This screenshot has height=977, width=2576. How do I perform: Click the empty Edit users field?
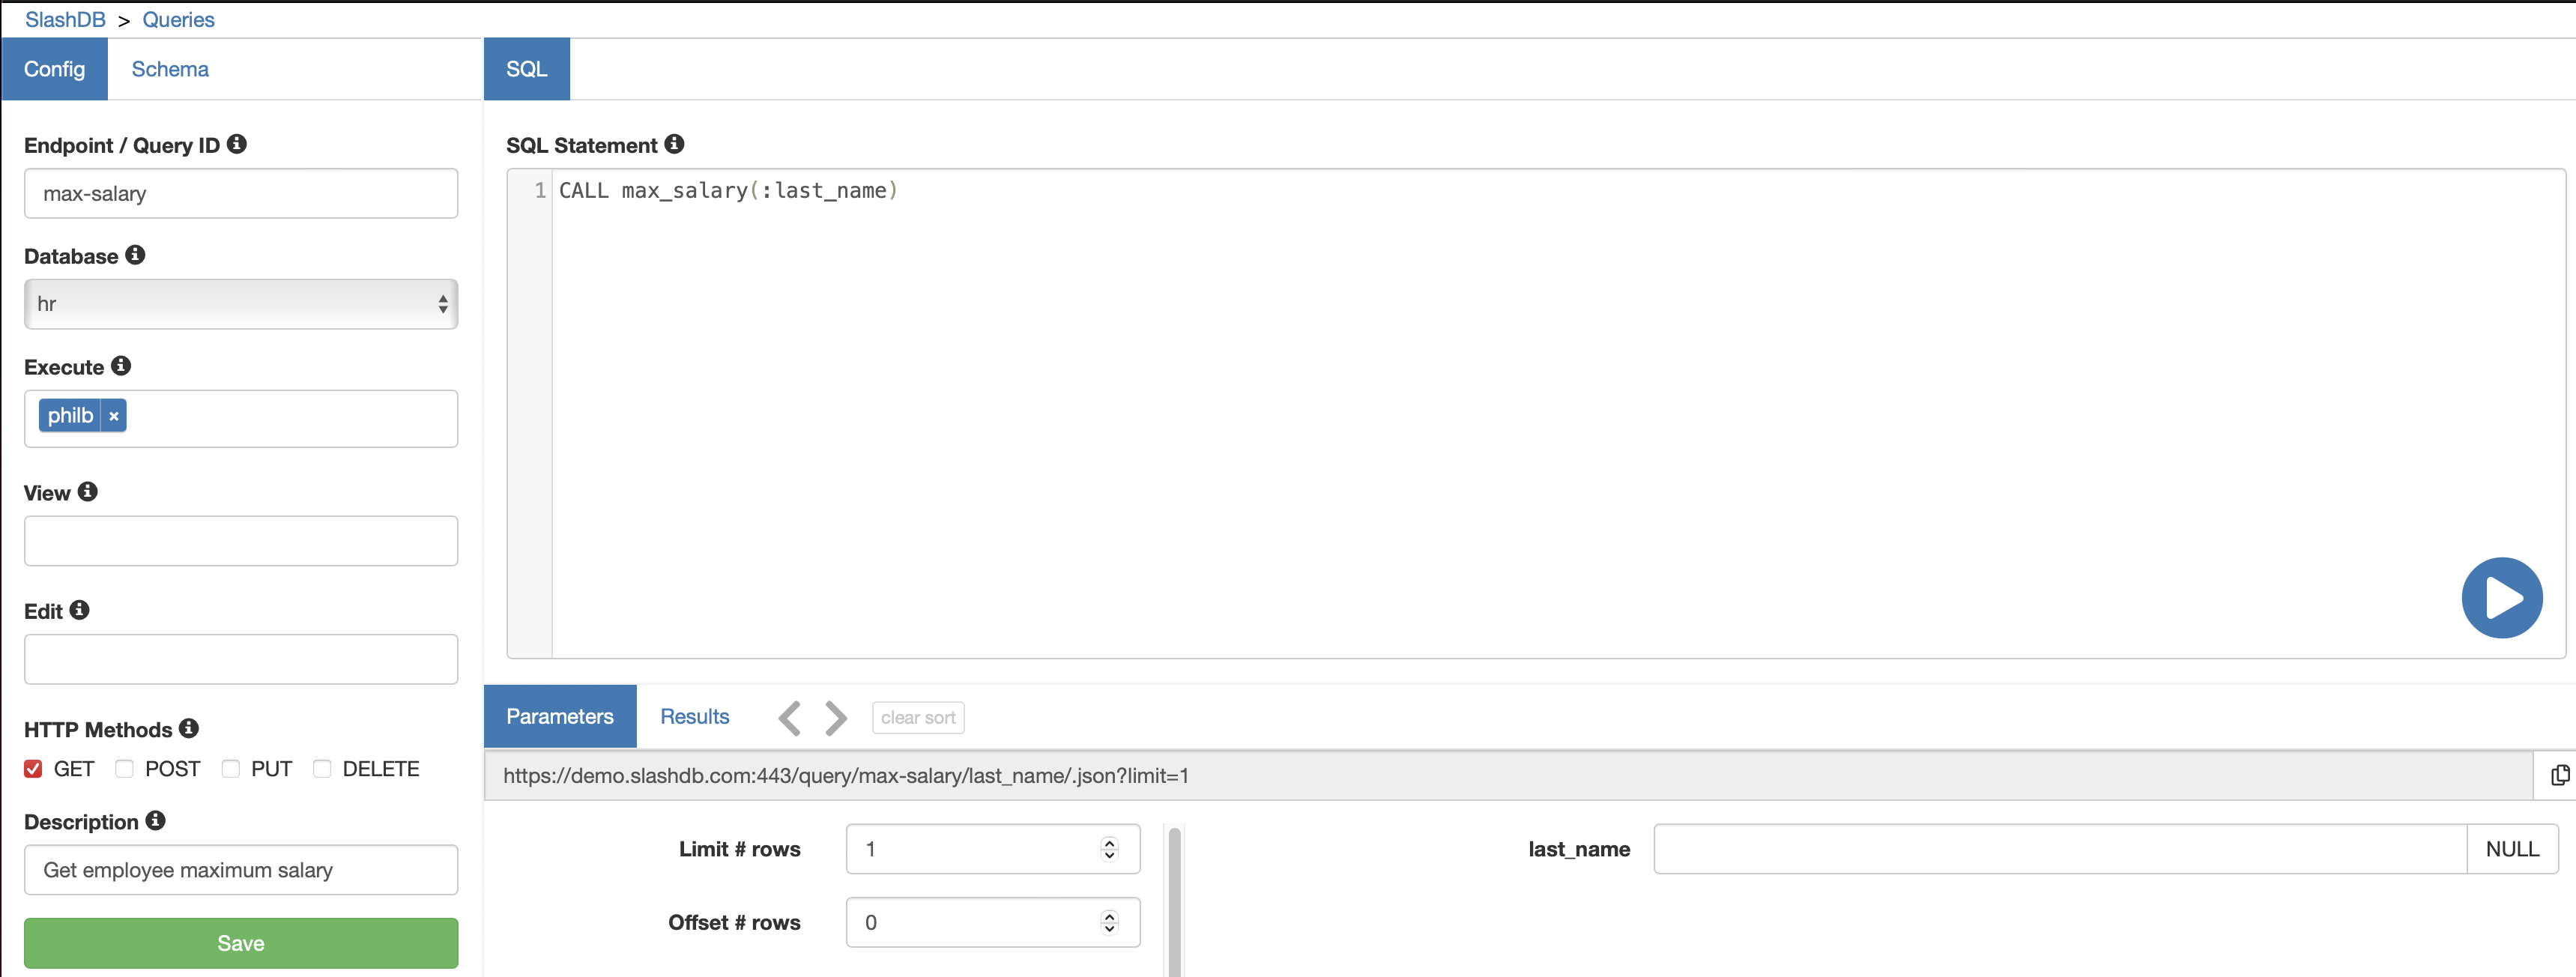pyautogui.click(x=241, y=659)
